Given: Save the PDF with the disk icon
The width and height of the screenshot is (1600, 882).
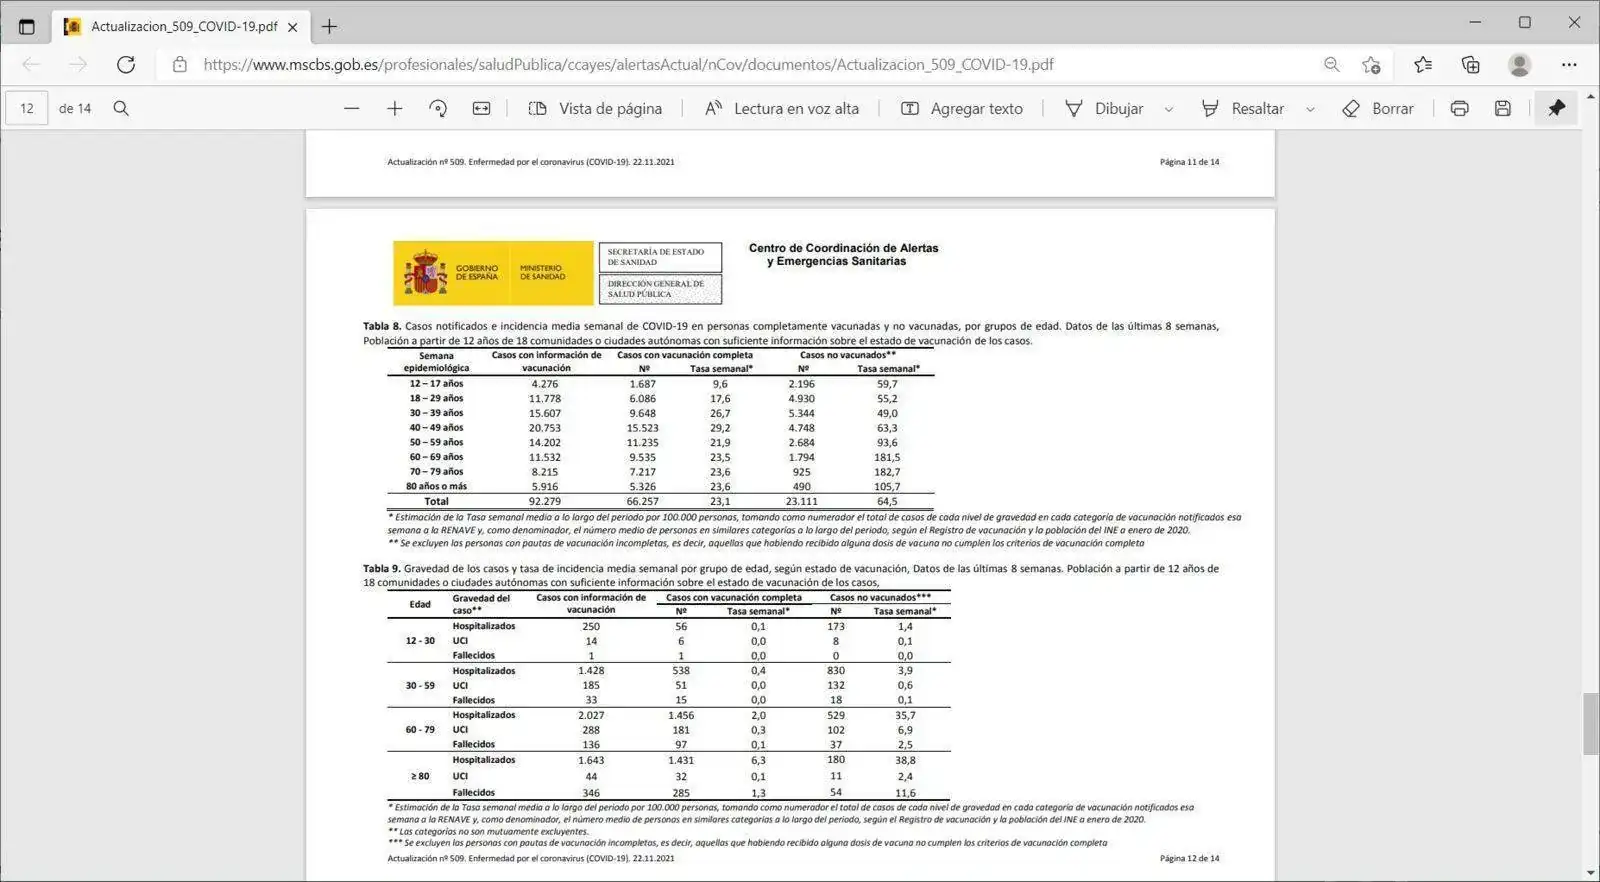Looking at the screenshot, I should pos(1502,108).
